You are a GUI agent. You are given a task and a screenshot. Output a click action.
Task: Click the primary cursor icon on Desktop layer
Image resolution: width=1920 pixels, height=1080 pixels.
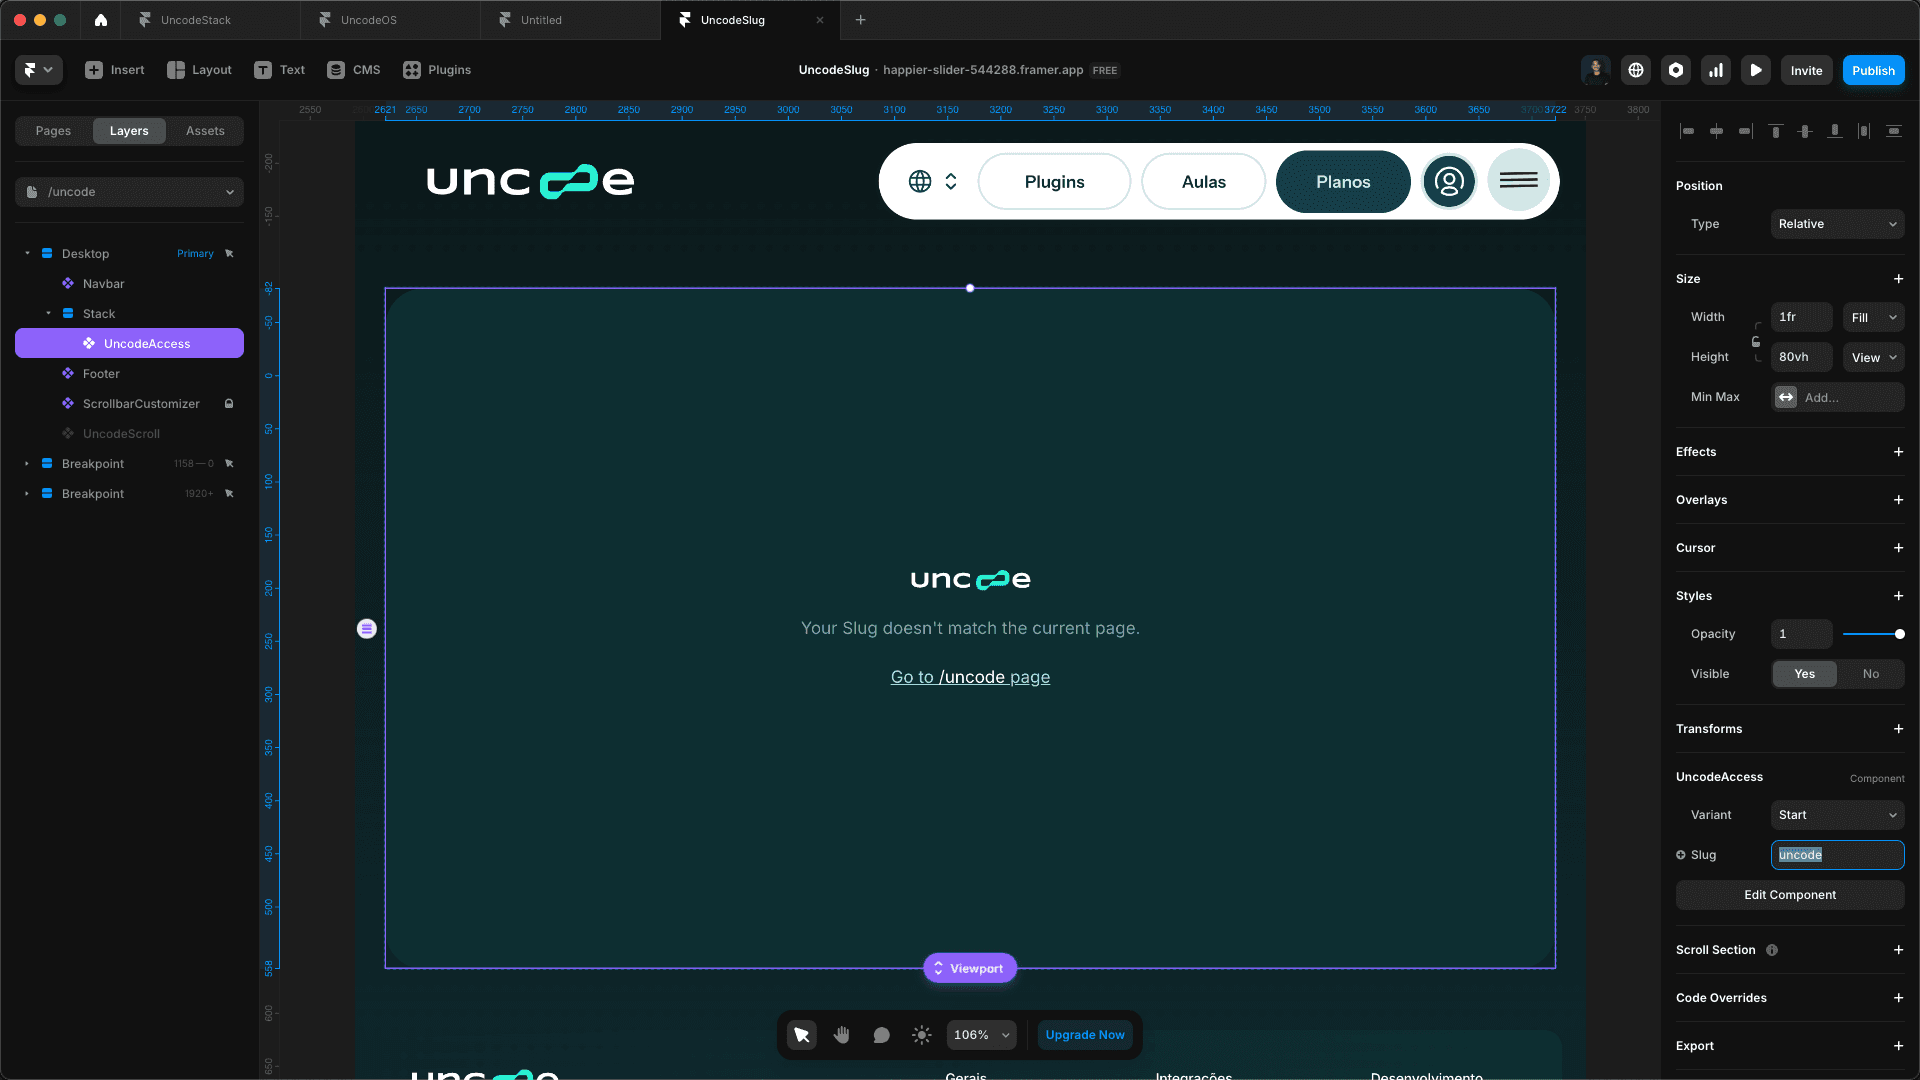pos(229,254)
